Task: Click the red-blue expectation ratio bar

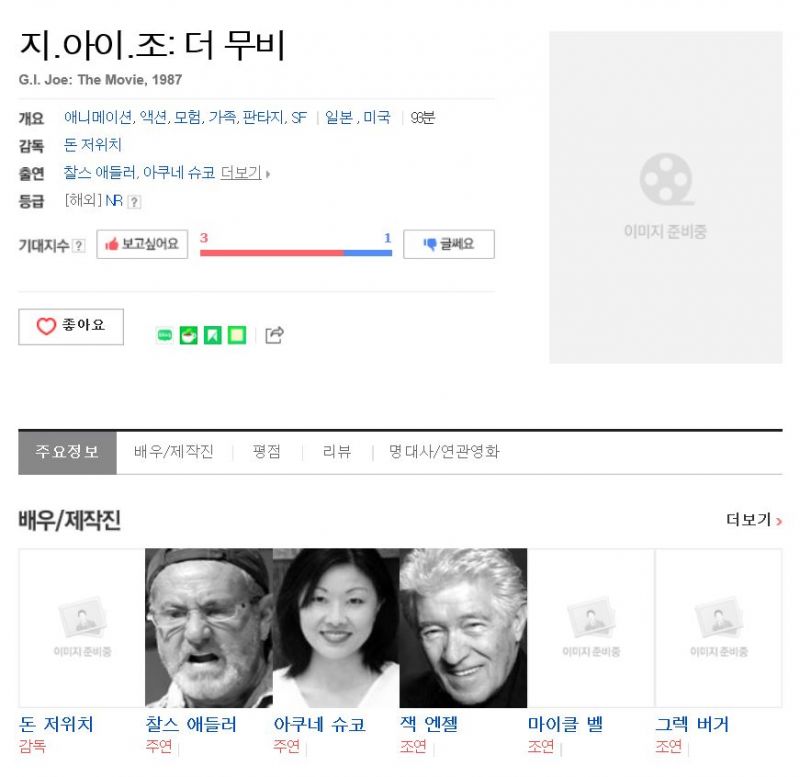Action: [296, 253]
